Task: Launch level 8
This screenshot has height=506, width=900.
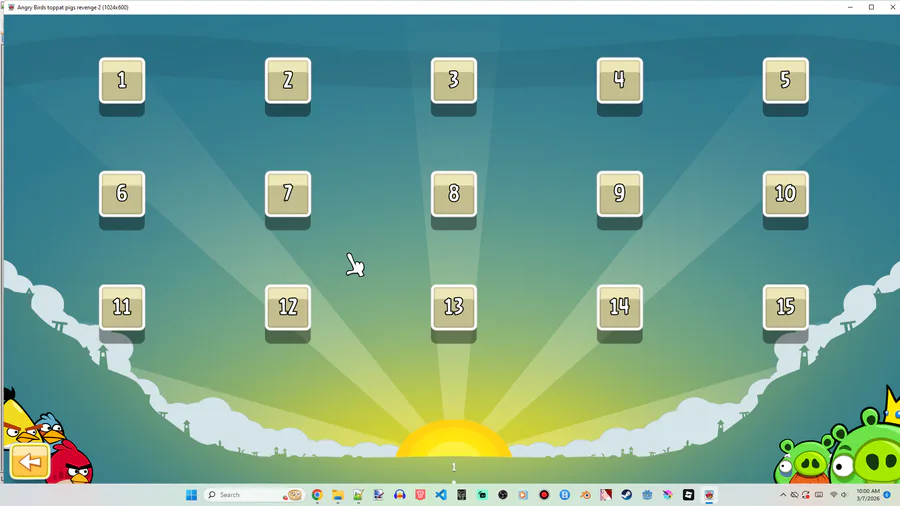Action: point(453,194)
